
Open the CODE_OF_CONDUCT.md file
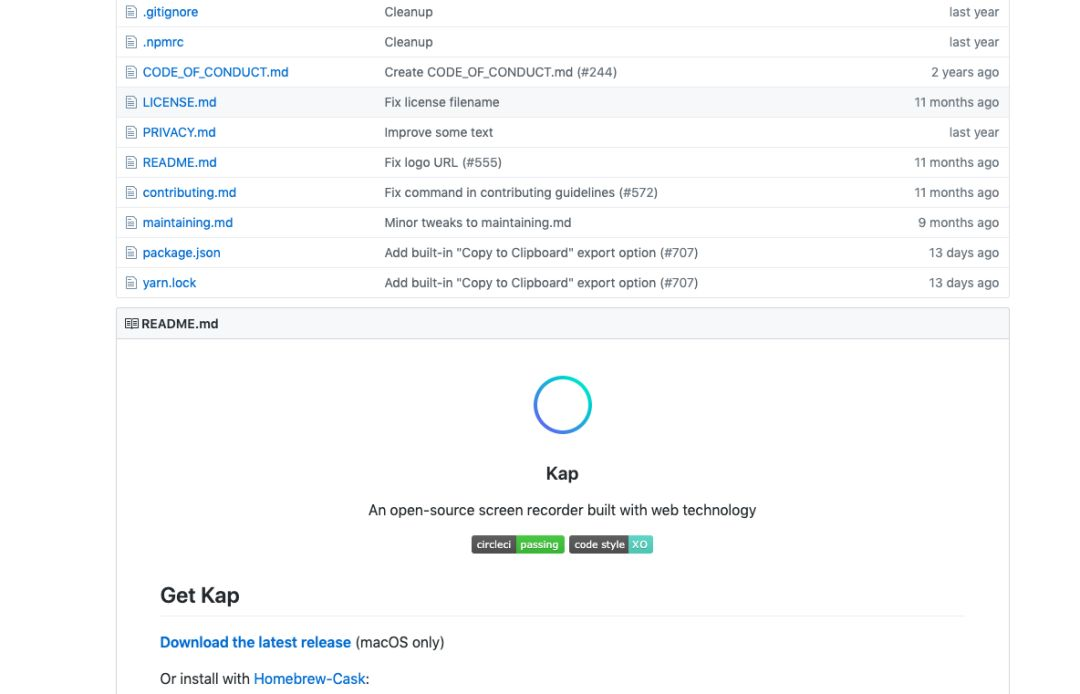(215, 72)
